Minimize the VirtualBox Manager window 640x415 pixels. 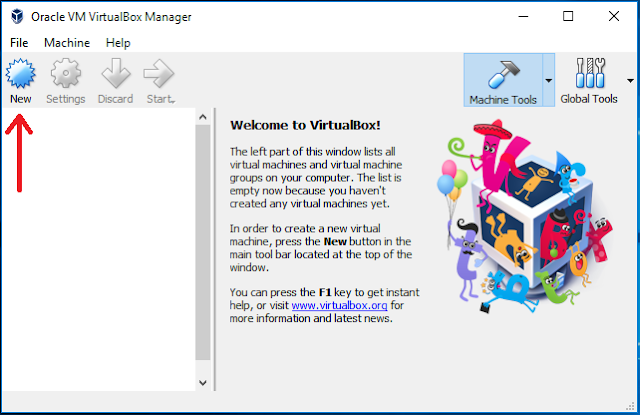pos(523,17)
